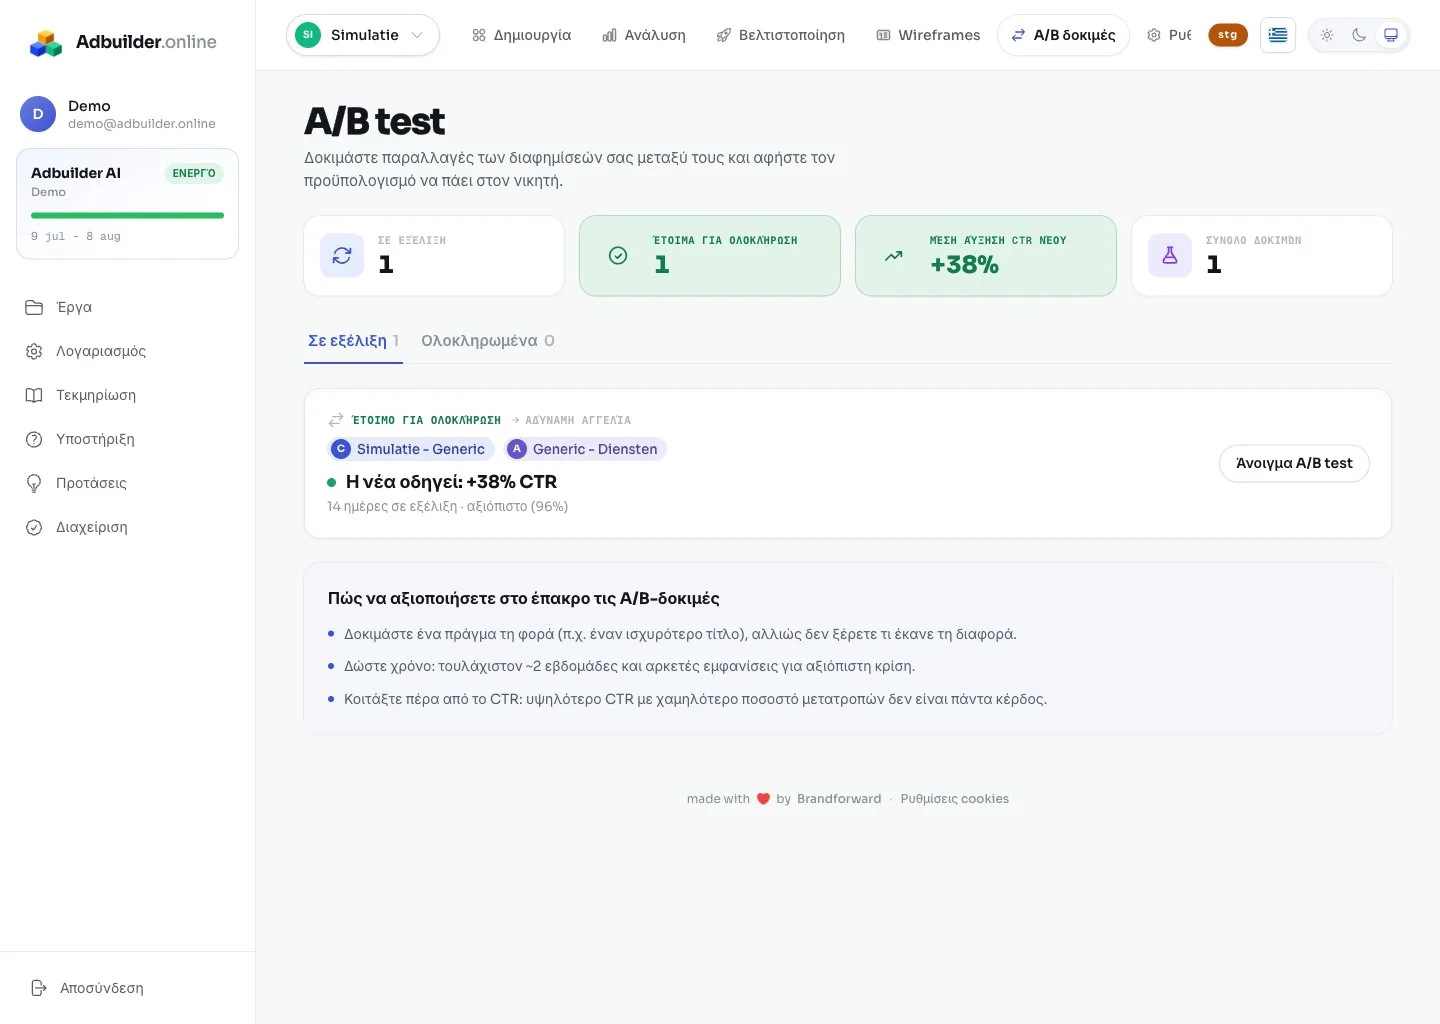Image resolution: width=1440 pixels, height=1024 pixels.
Task: Click the blue C variant badge
Action: [341, 449]
